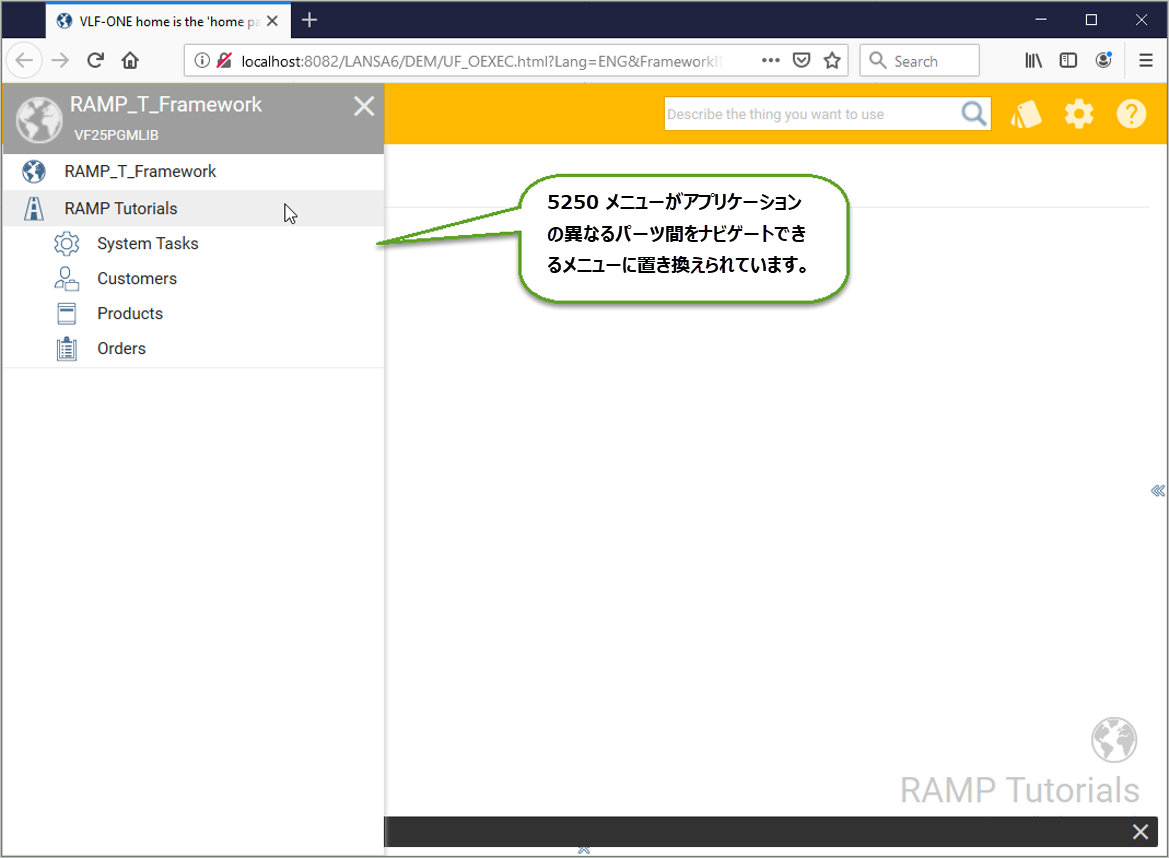Open the settings gear in yellow bar
The height and width of the screenshot is (858, 1169).
(x=1079, y=114)
